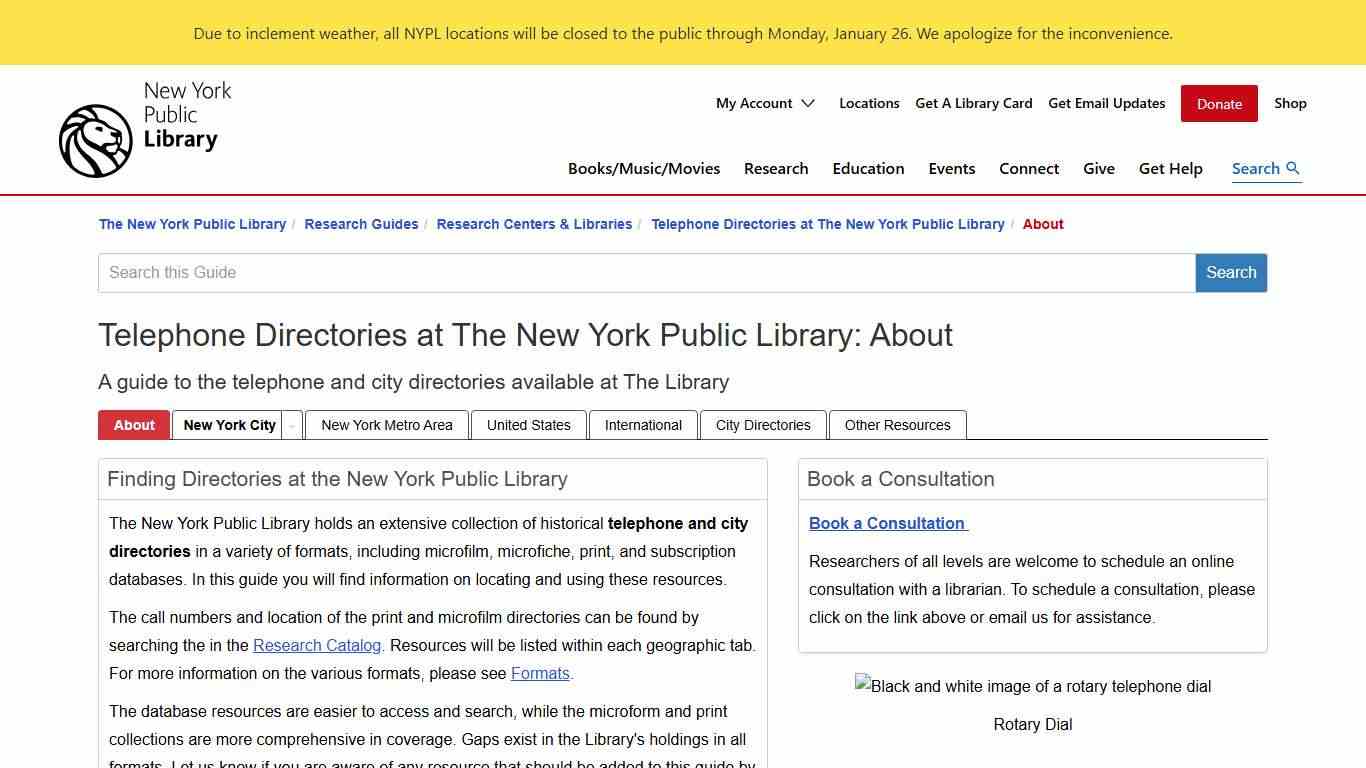The height and width of the screenshot is (768, 1366).
Task: Open the Research menu item
Action: click(776, 168)
